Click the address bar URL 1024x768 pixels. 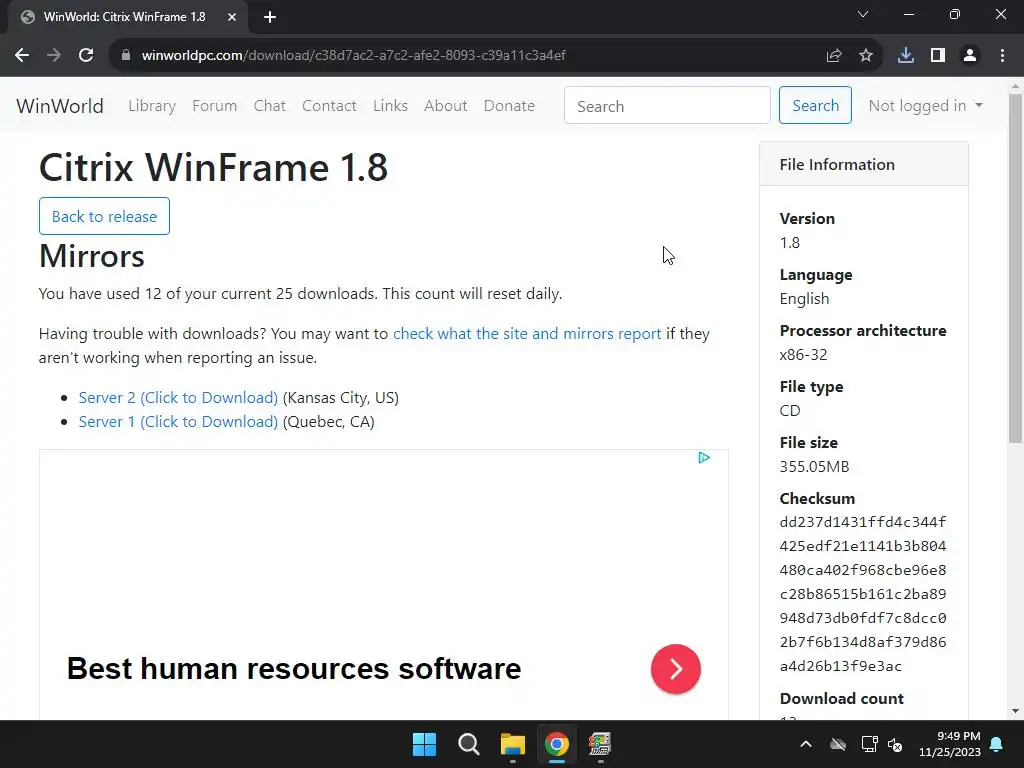(x=353, y=56)
